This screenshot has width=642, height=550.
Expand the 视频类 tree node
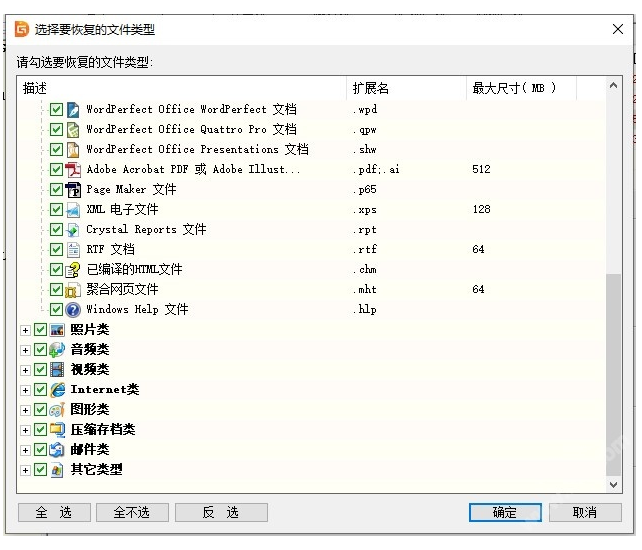point(25,370)
